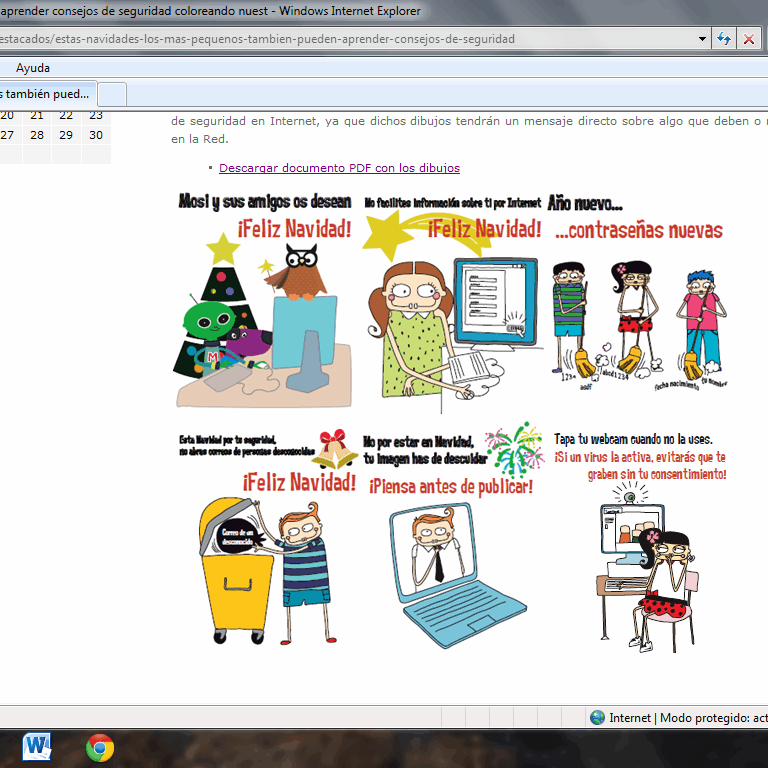Open a new blank tab
This screenshot has height=768, width=768.
tap(113, 94)
